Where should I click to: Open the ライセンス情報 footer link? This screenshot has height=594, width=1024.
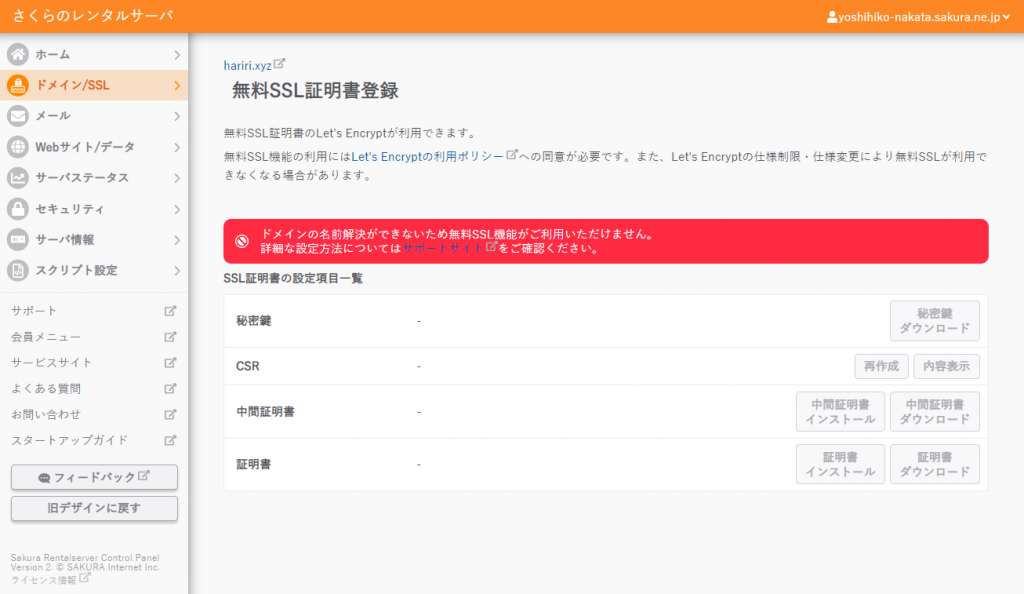tap(44, 580)
